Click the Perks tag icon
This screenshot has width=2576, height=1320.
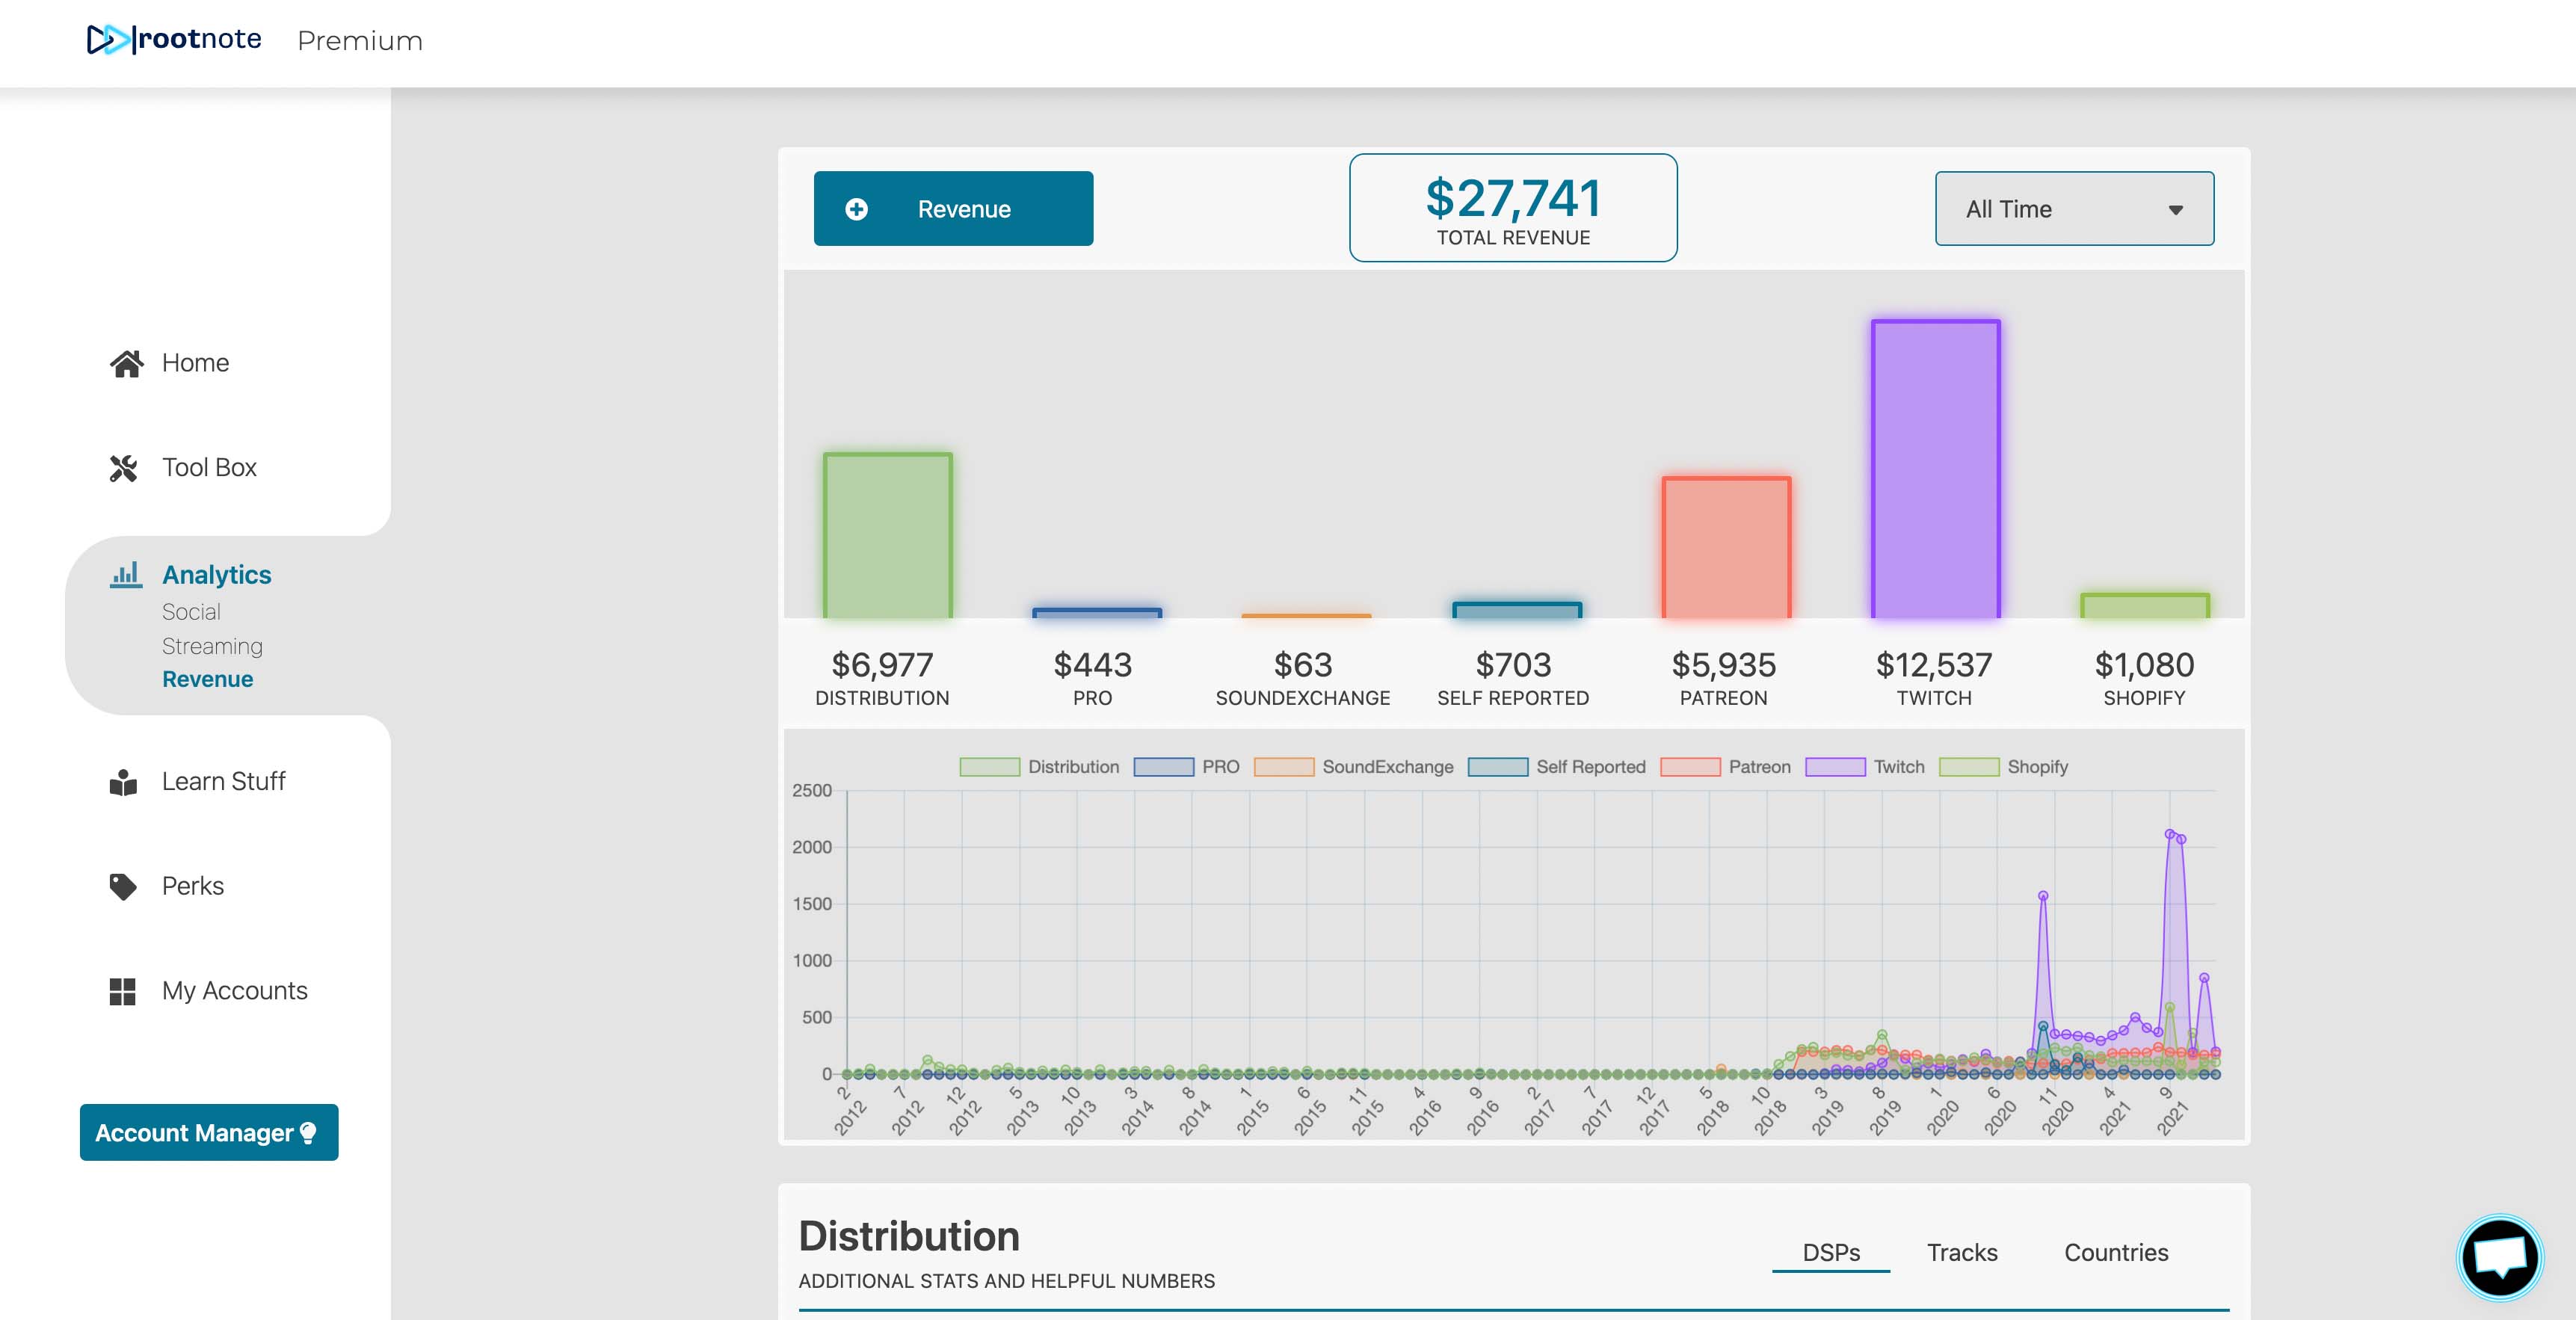[x=123, y=886]
